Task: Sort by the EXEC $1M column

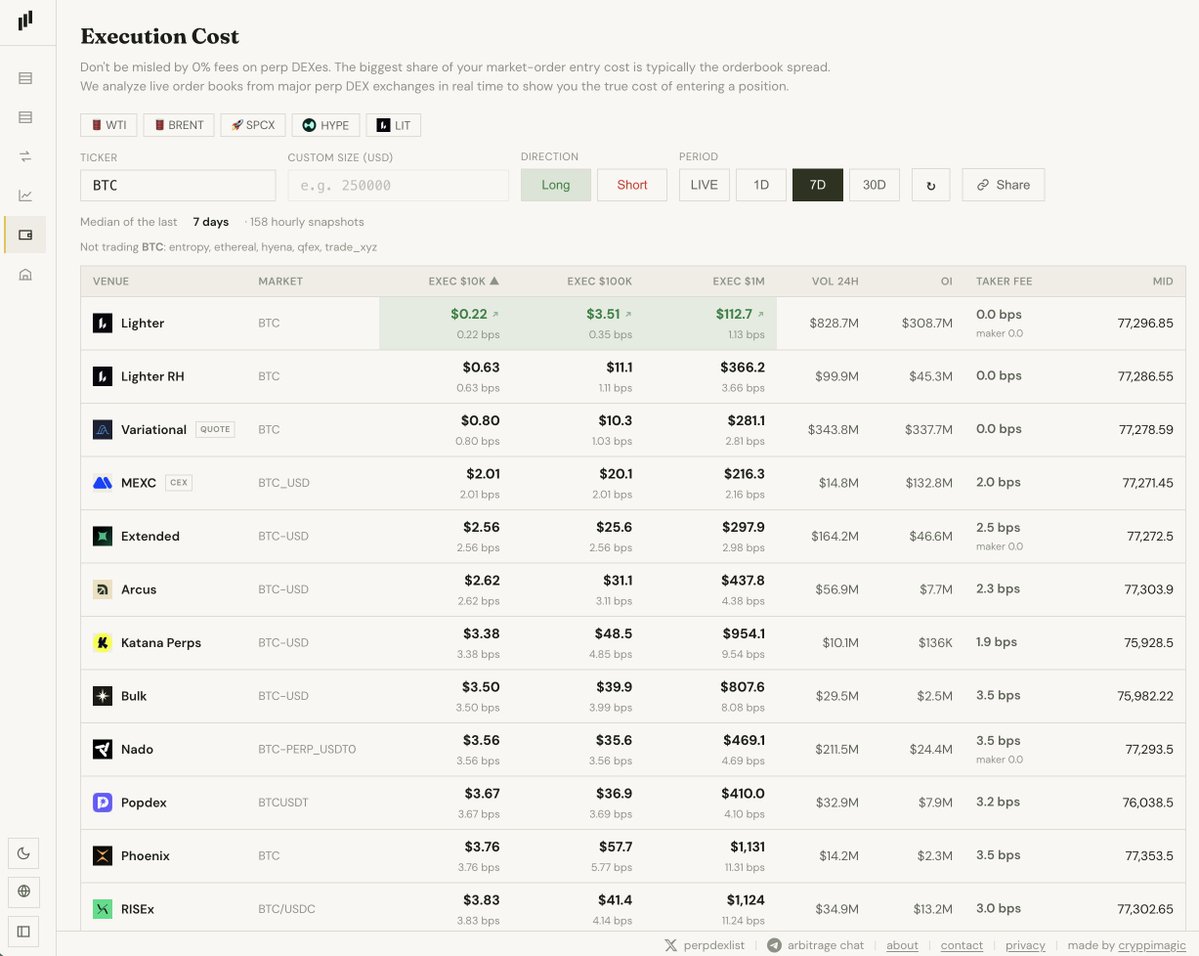Action: pos(739,281)
